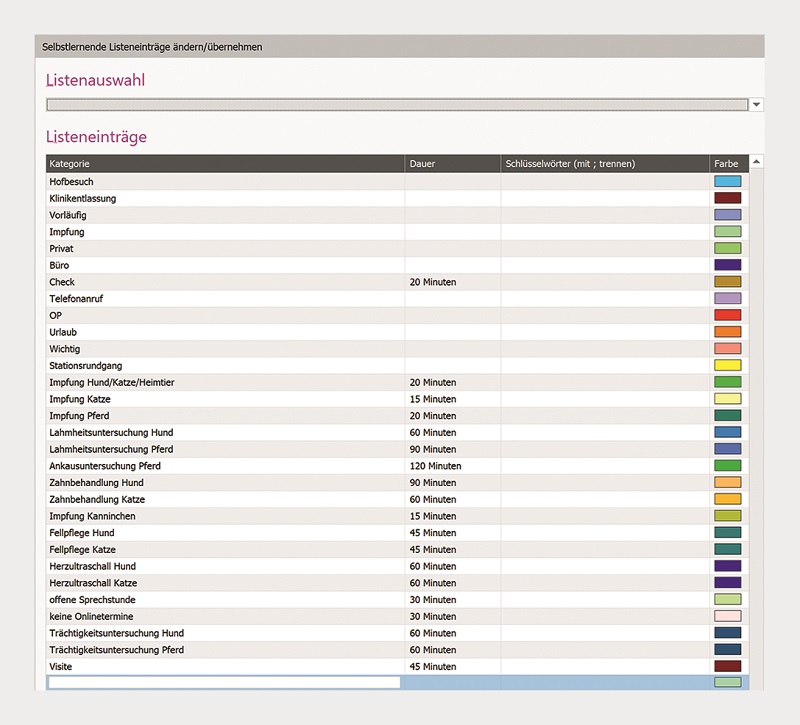This screenshot has height=725, width=800.
Task: Click the Listenauswahl combo box field
Action: coord(396,105)
